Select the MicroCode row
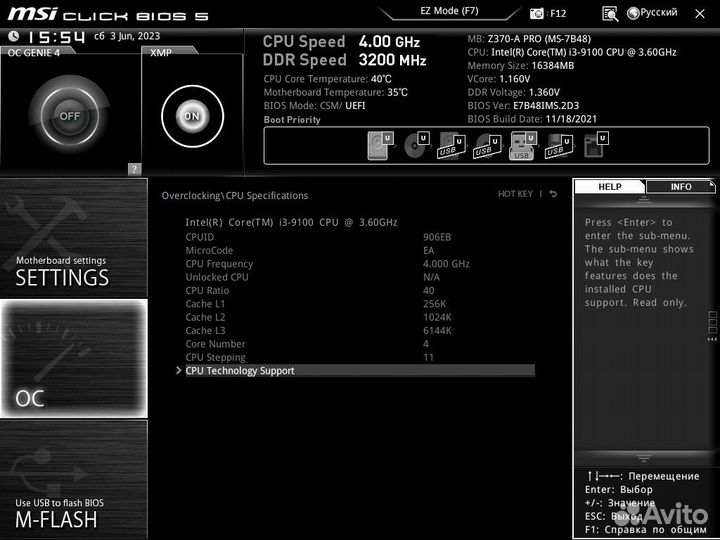Image resolution: width=720 pixels, height=540 pixels. (x=360, y=250)
